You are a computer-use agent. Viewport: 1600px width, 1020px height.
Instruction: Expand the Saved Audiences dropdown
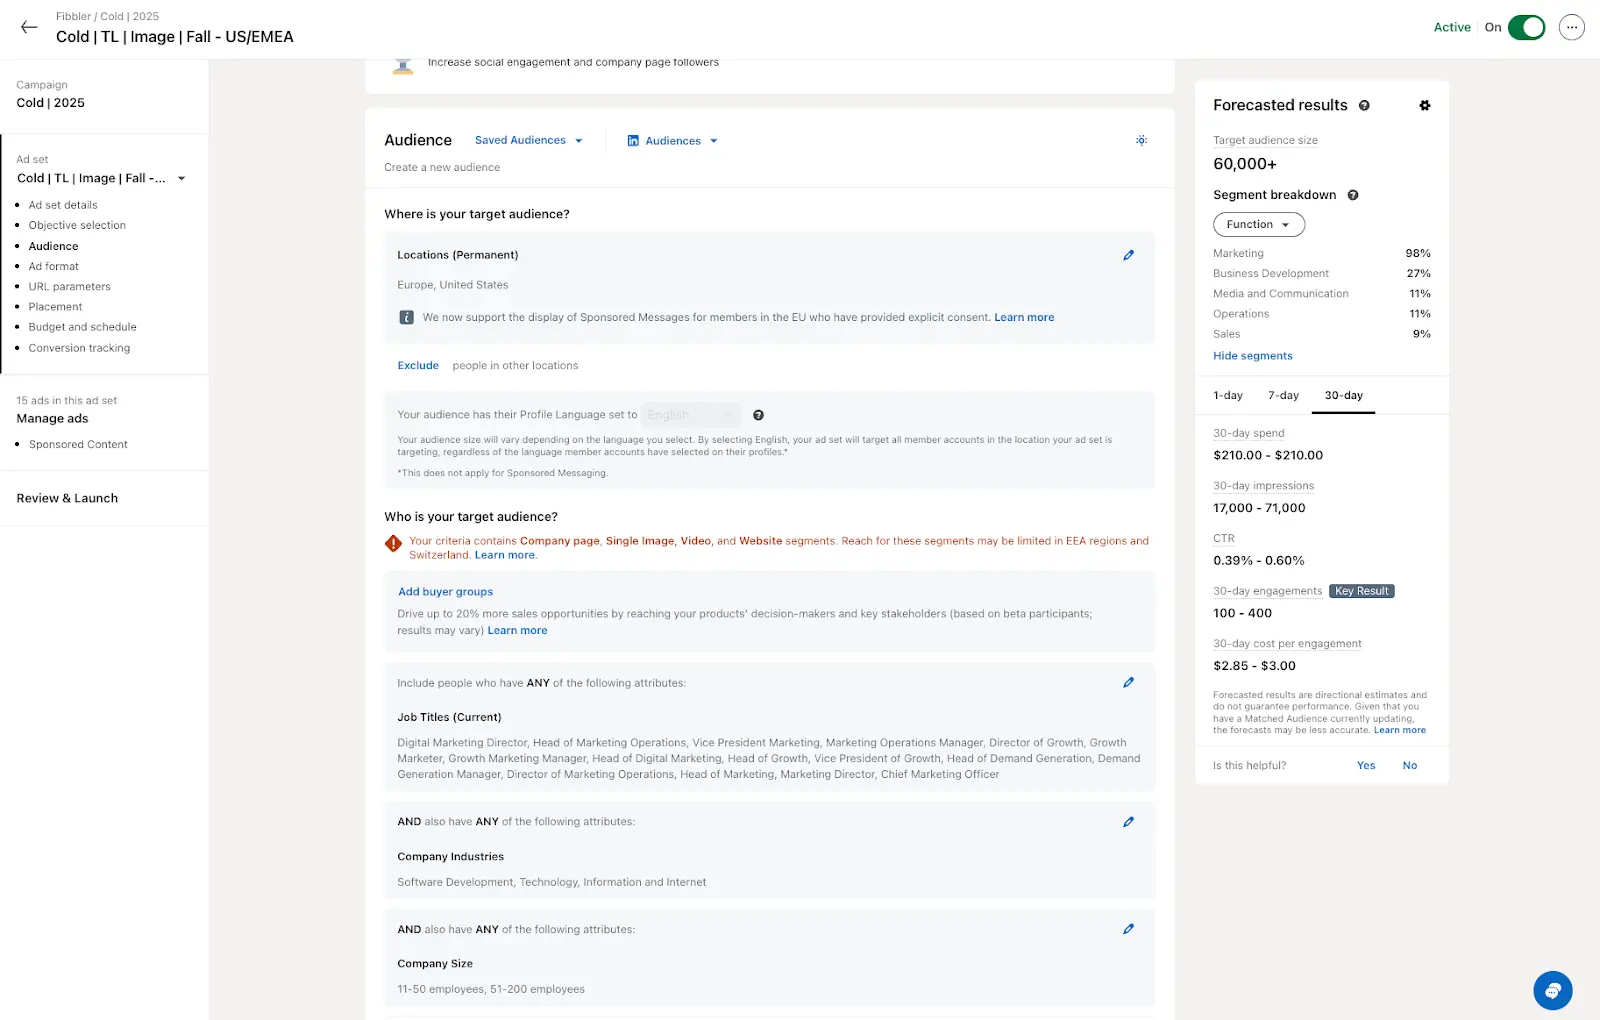(x=528, y=141)
